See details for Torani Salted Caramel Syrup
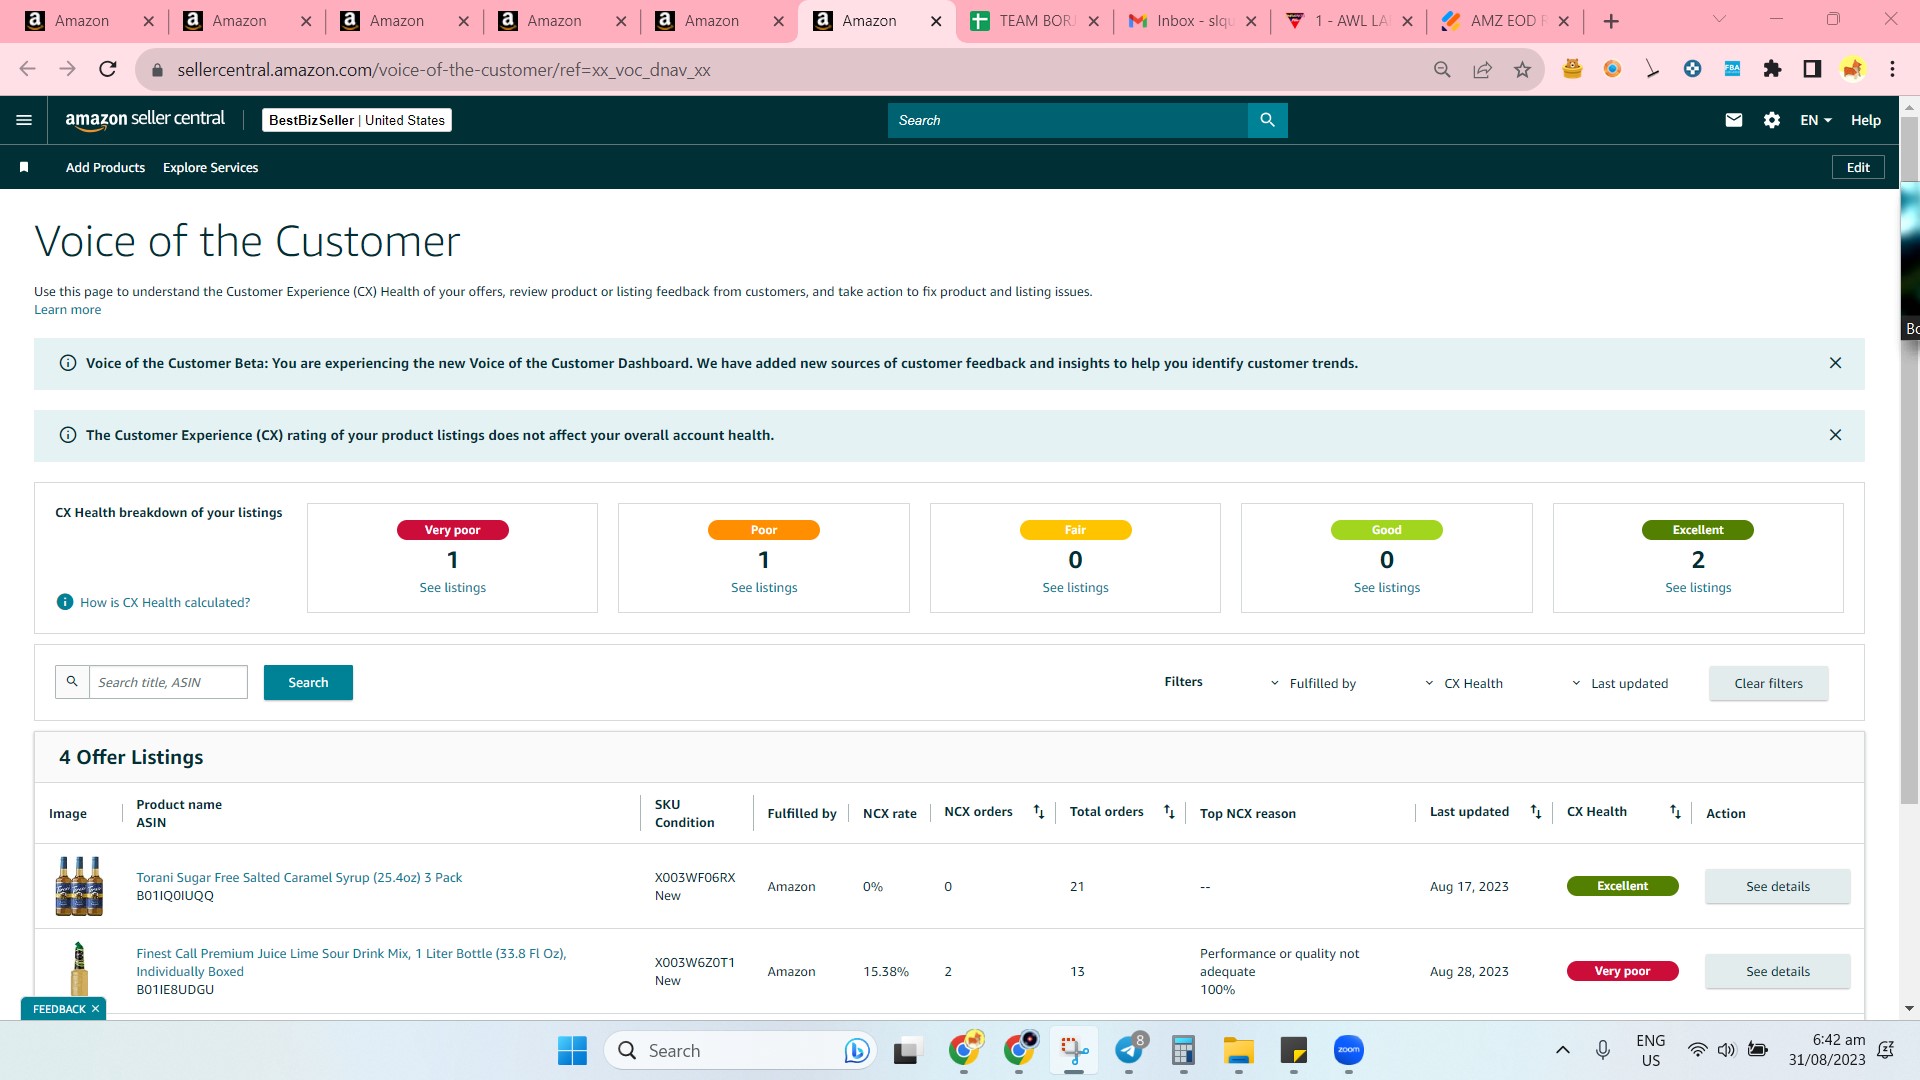1920x1080 pixels. coord(1777,886)
